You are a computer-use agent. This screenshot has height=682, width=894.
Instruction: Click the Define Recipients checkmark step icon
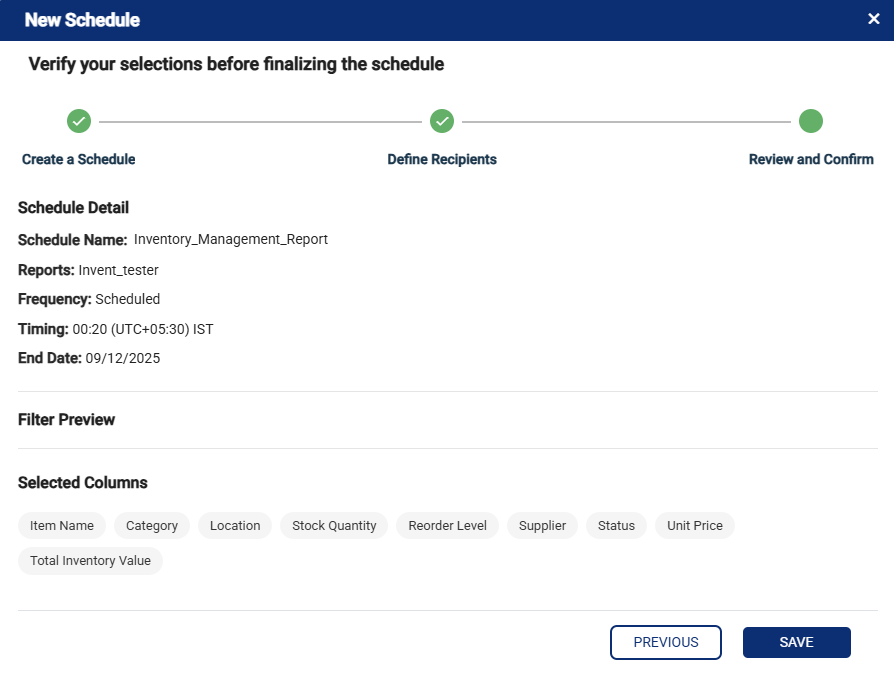(x=442, y=121)
